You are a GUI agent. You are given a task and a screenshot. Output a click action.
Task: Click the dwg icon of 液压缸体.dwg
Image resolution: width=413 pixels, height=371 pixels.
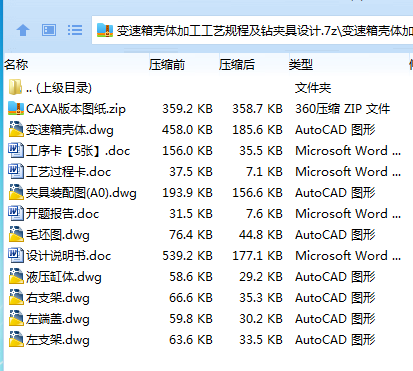(16, 276)
